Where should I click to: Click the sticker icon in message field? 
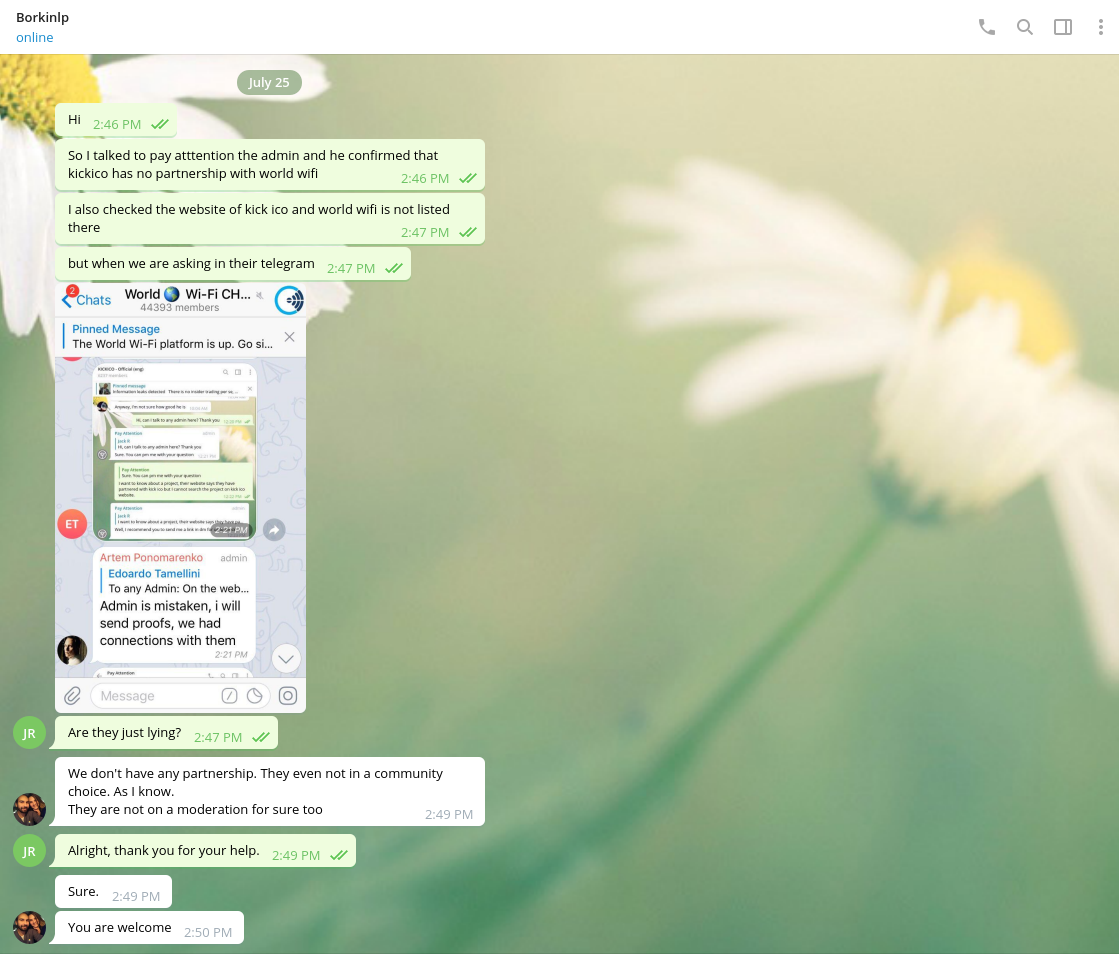tap(255, 696)
